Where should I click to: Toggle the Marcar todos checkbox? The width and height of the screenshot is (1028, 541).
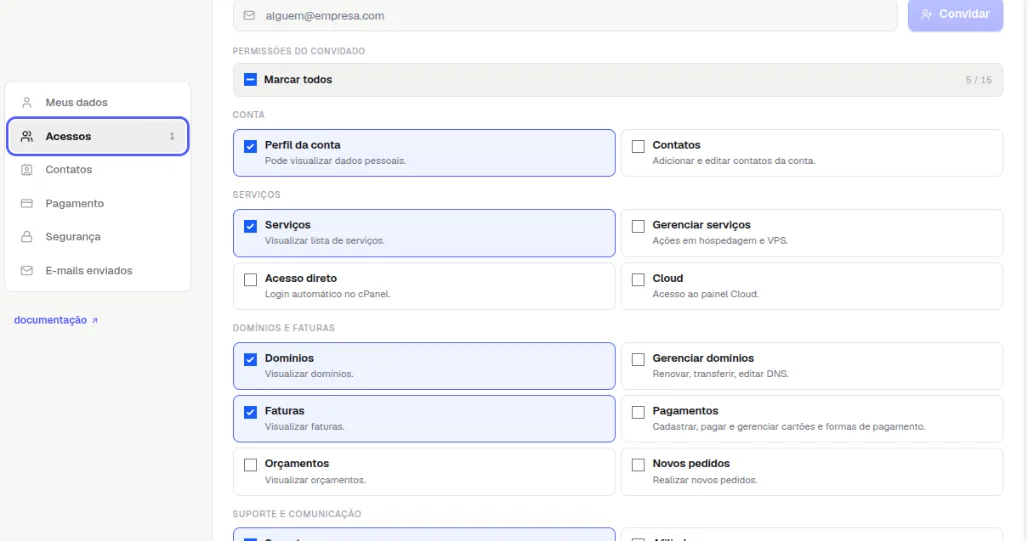(250, 79)
